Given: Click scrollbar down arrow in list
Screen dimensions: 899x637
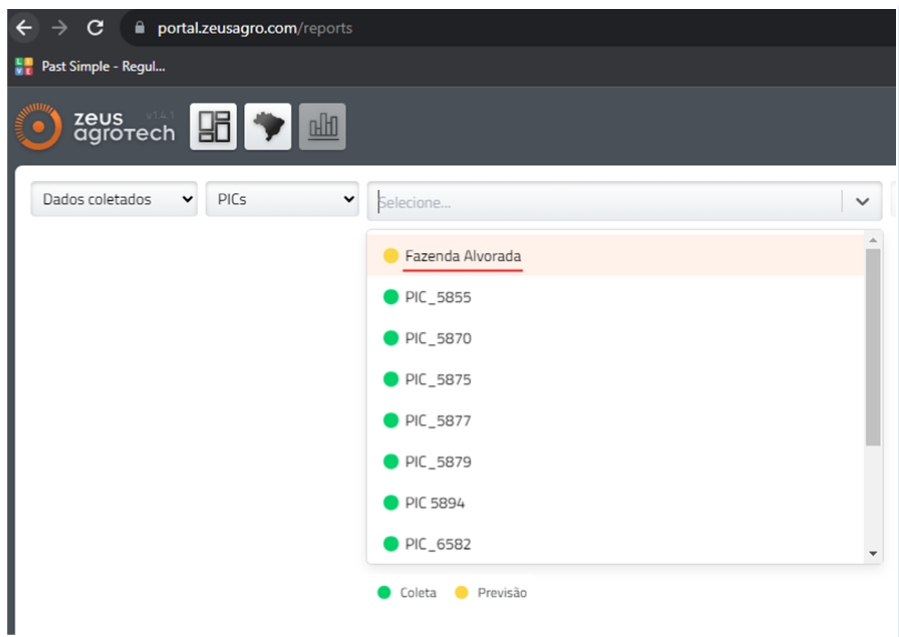Looking at the screenshot, I should [873, 553].
